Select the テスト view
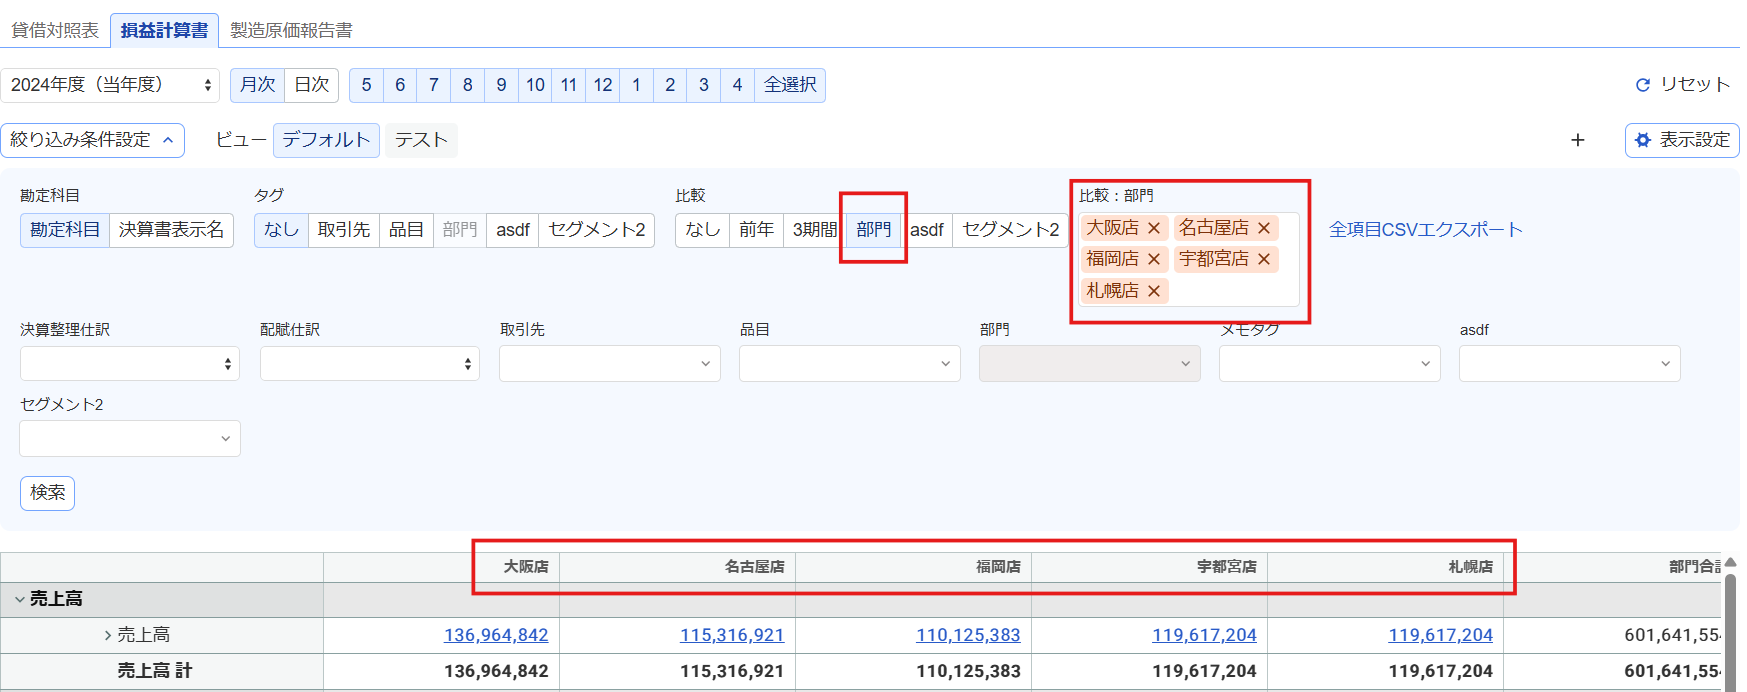1747x692 pixels. coord(421,140)
